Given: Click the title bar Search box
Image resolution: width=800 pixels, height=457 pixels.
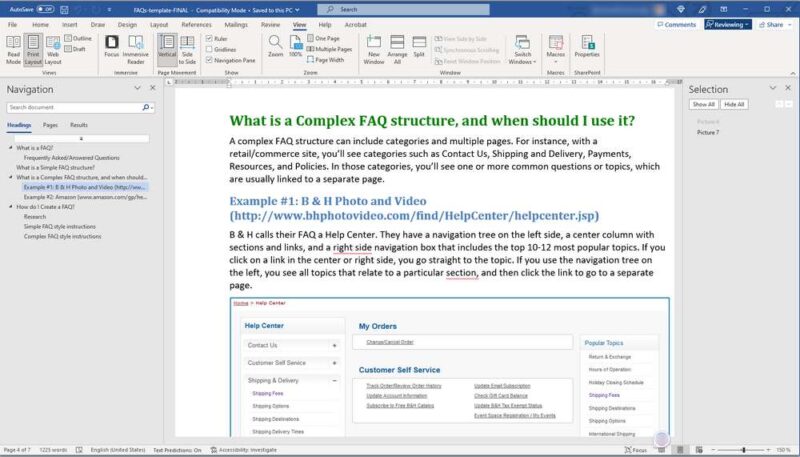Looking at the screenshot, I should pyautogui.click(x=403, y=9).
